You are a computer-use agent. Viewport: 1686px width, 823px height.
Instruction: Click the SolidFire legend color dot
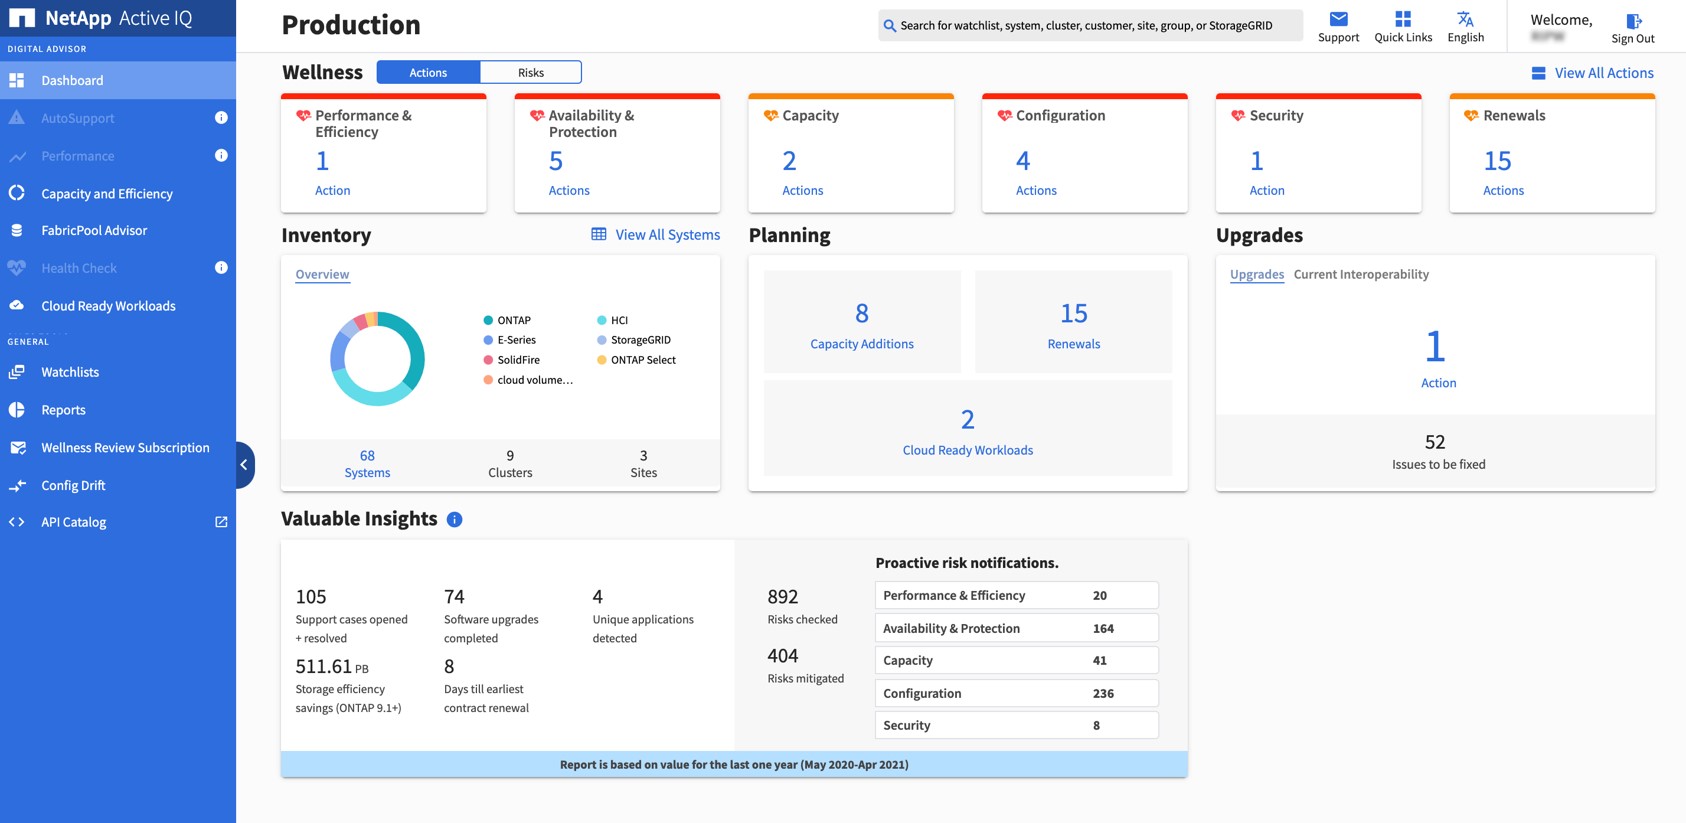[488, 360]
